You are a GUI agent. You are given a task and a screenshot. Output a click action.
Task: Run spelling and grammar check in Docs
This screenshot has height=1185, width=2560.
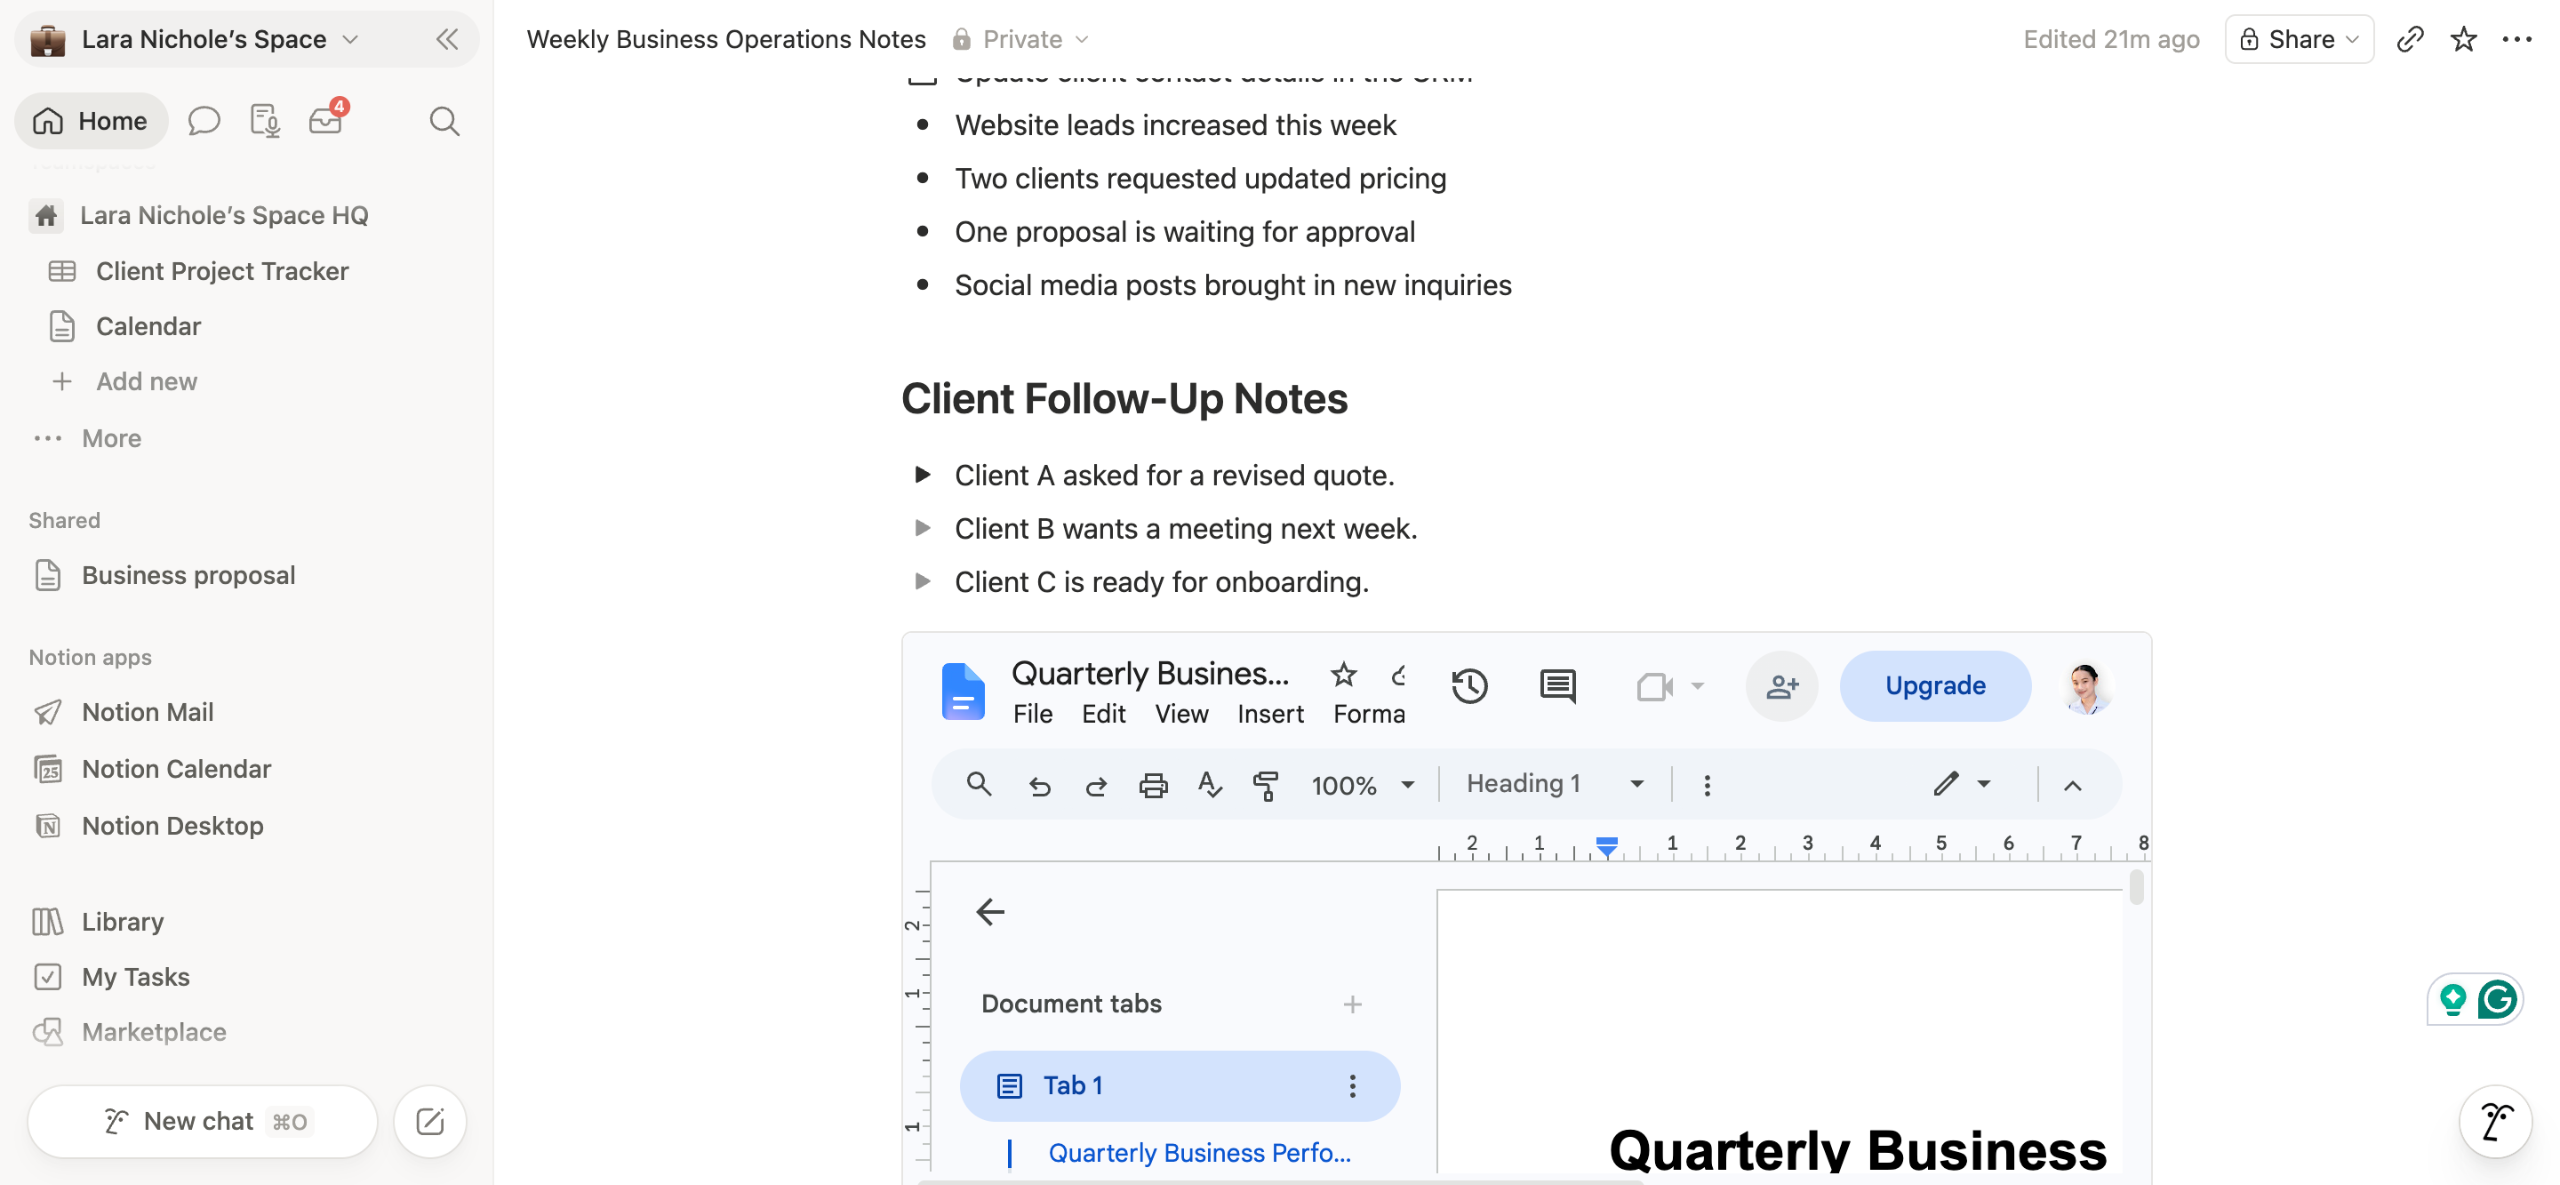tap(1209, 786)
